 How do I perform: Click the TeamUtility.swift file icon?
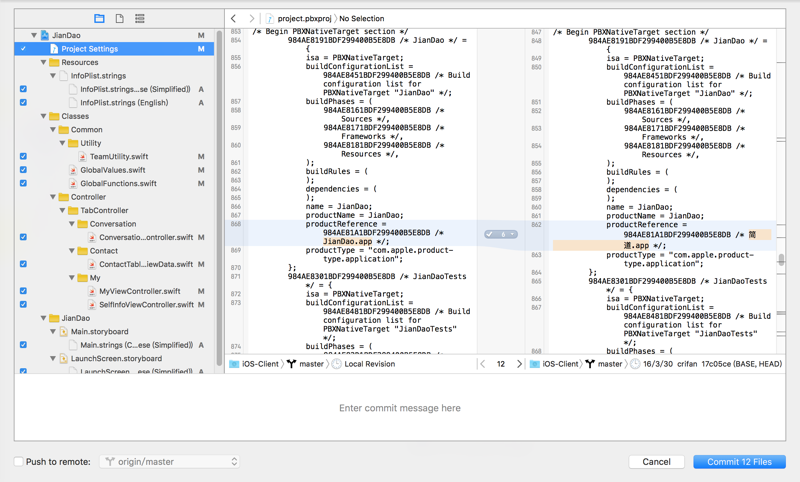coord(83,157)
